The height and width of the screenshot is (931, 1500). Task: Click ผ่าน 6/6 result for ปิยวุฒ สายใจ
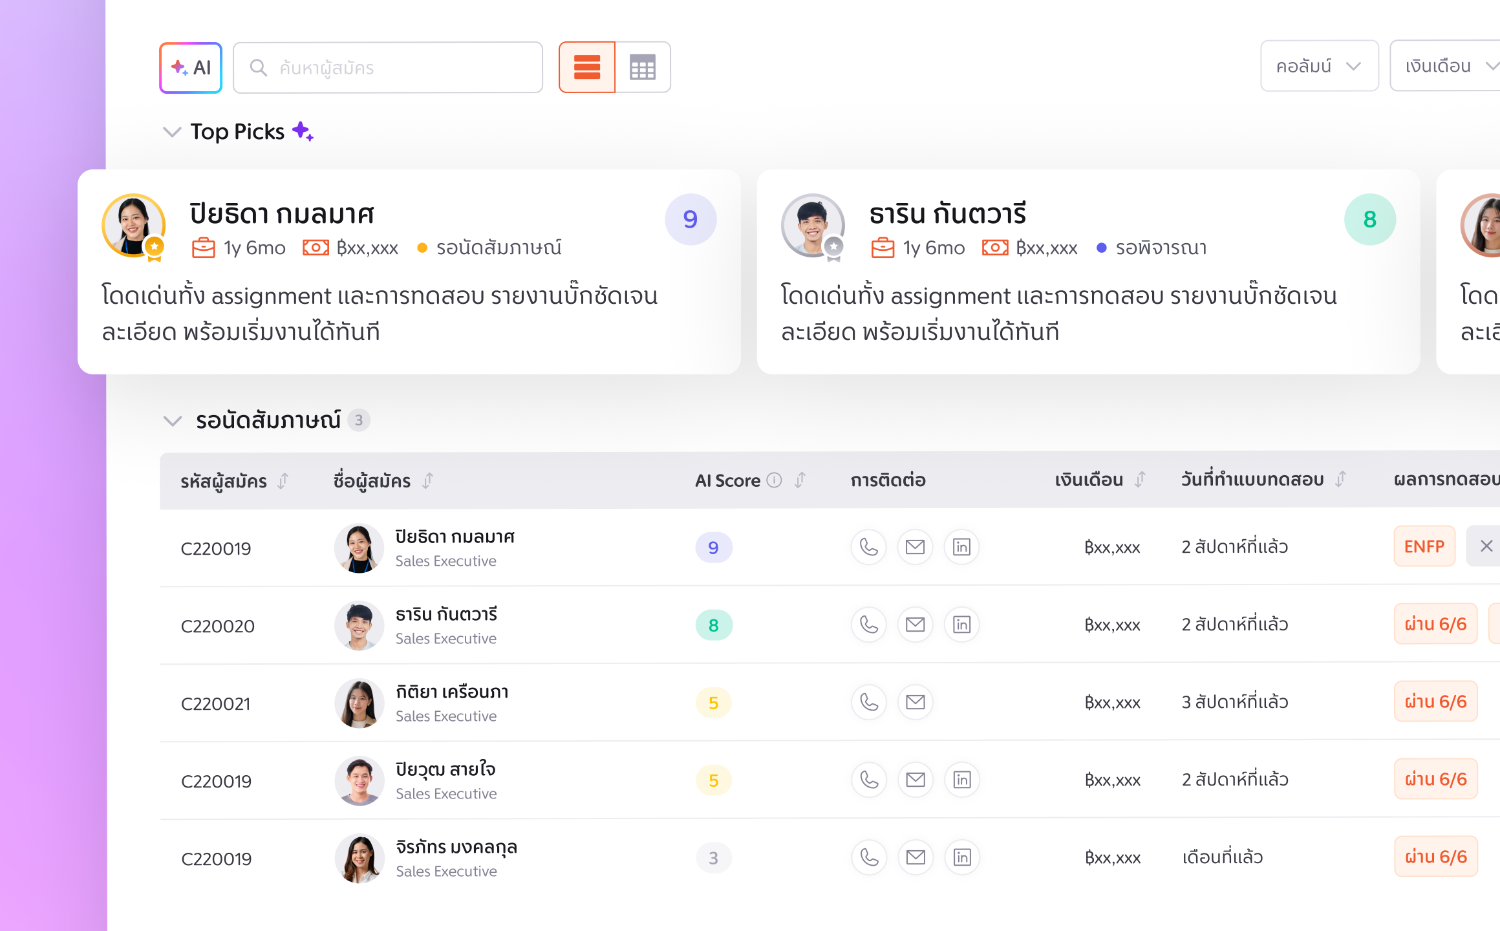(1435, 779)
